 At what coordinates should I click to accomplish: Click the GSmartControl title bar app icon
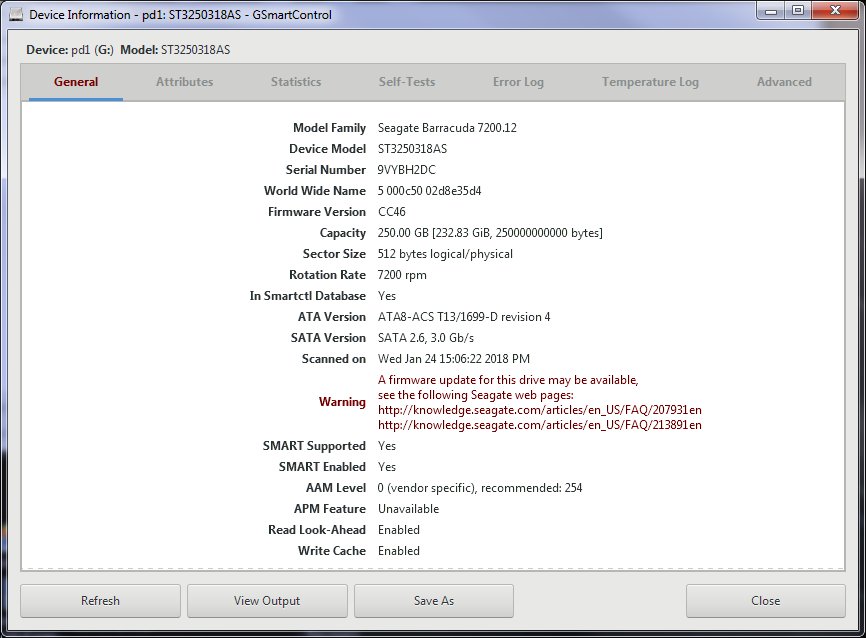[16, 14]
